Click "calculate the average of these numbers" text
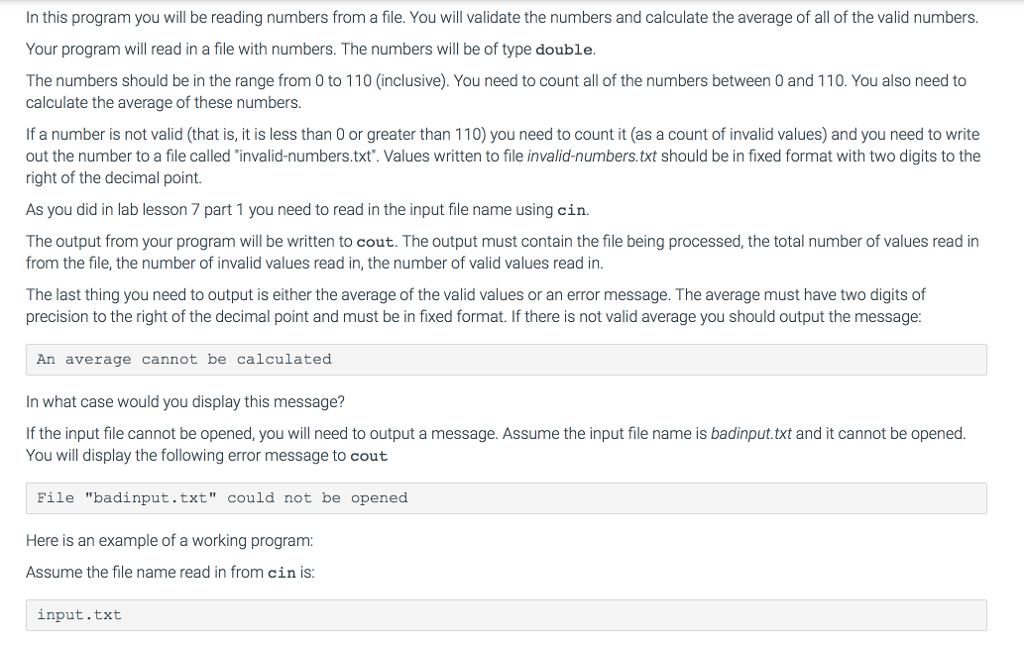 coord(163,103)
